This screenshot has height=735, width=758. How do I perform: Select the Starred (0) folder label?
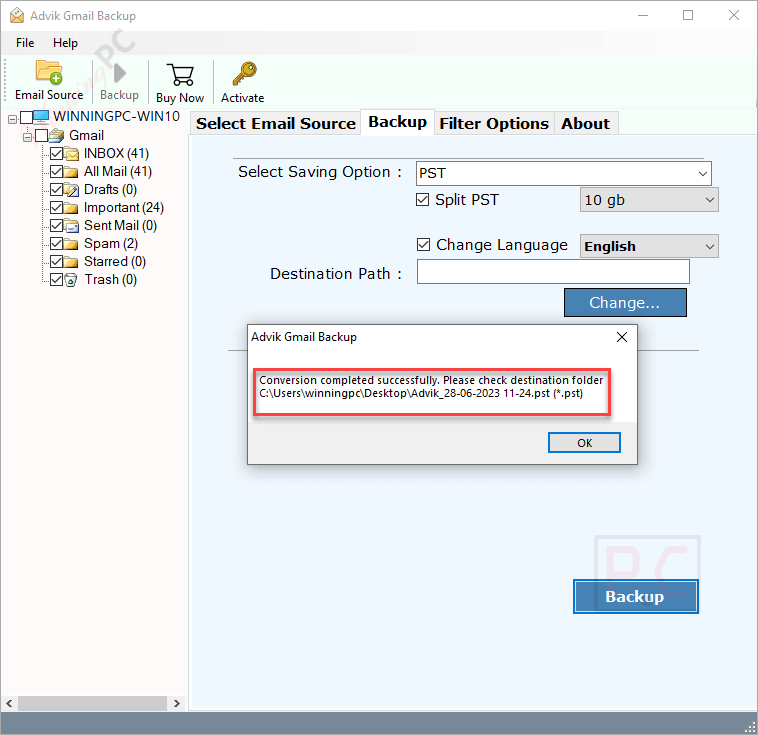point(115,262)
